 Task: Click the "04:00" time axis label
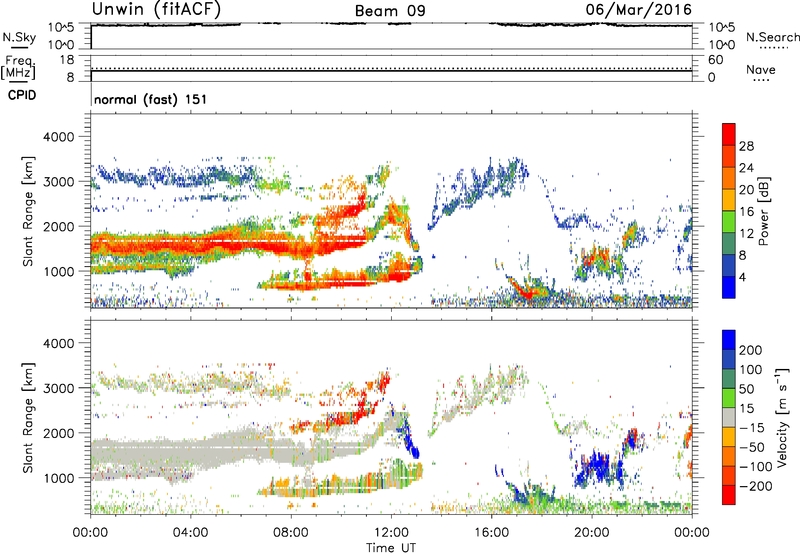190,533
